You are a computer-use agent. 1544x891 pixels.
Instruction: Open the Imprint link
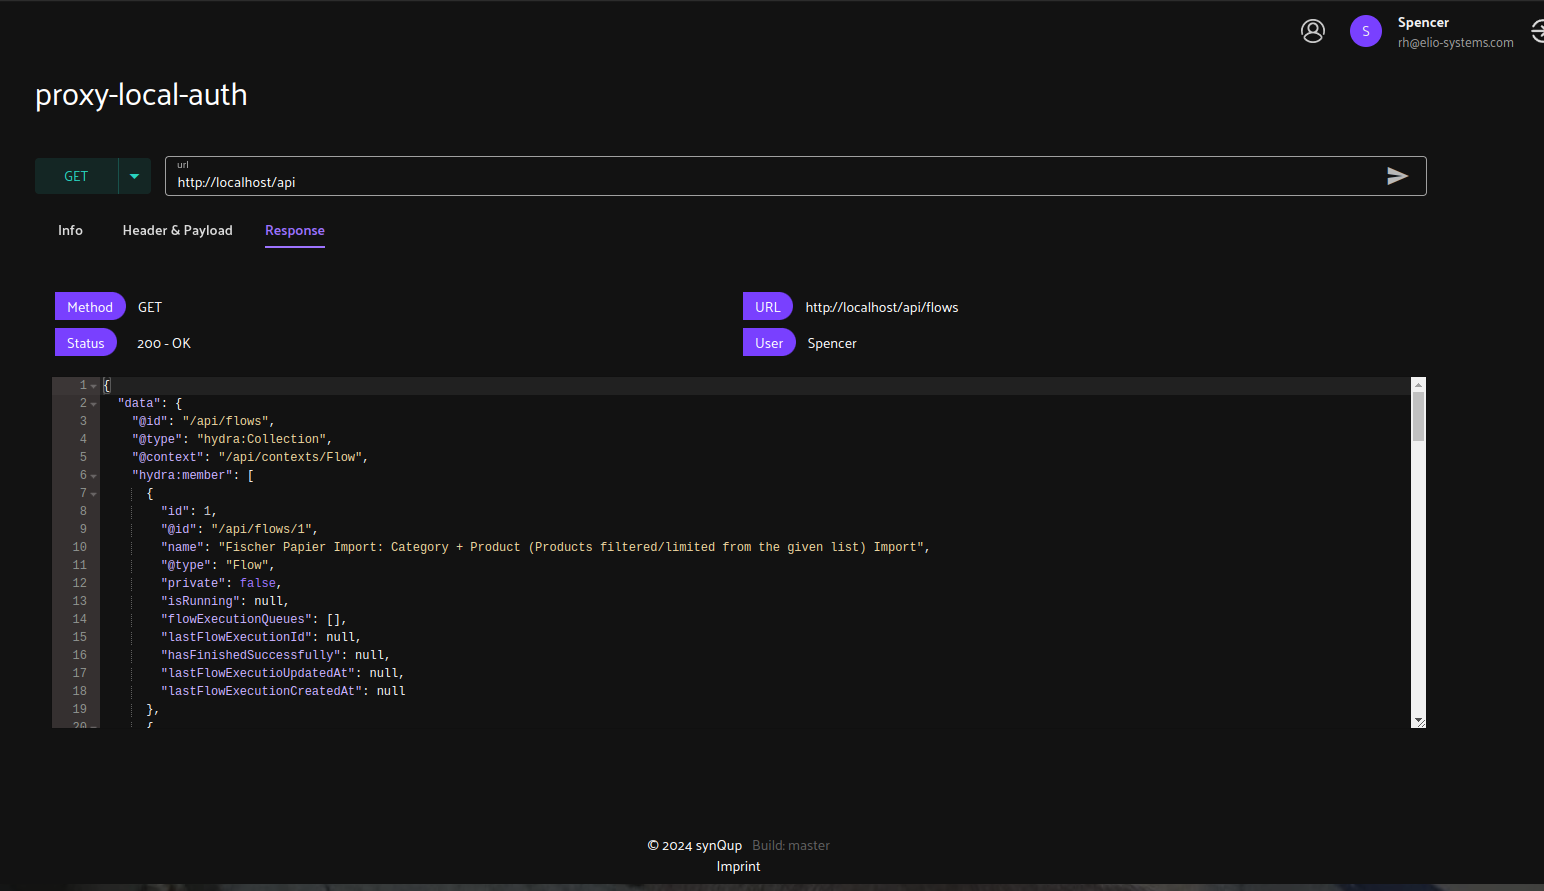[x=738, y=866]
